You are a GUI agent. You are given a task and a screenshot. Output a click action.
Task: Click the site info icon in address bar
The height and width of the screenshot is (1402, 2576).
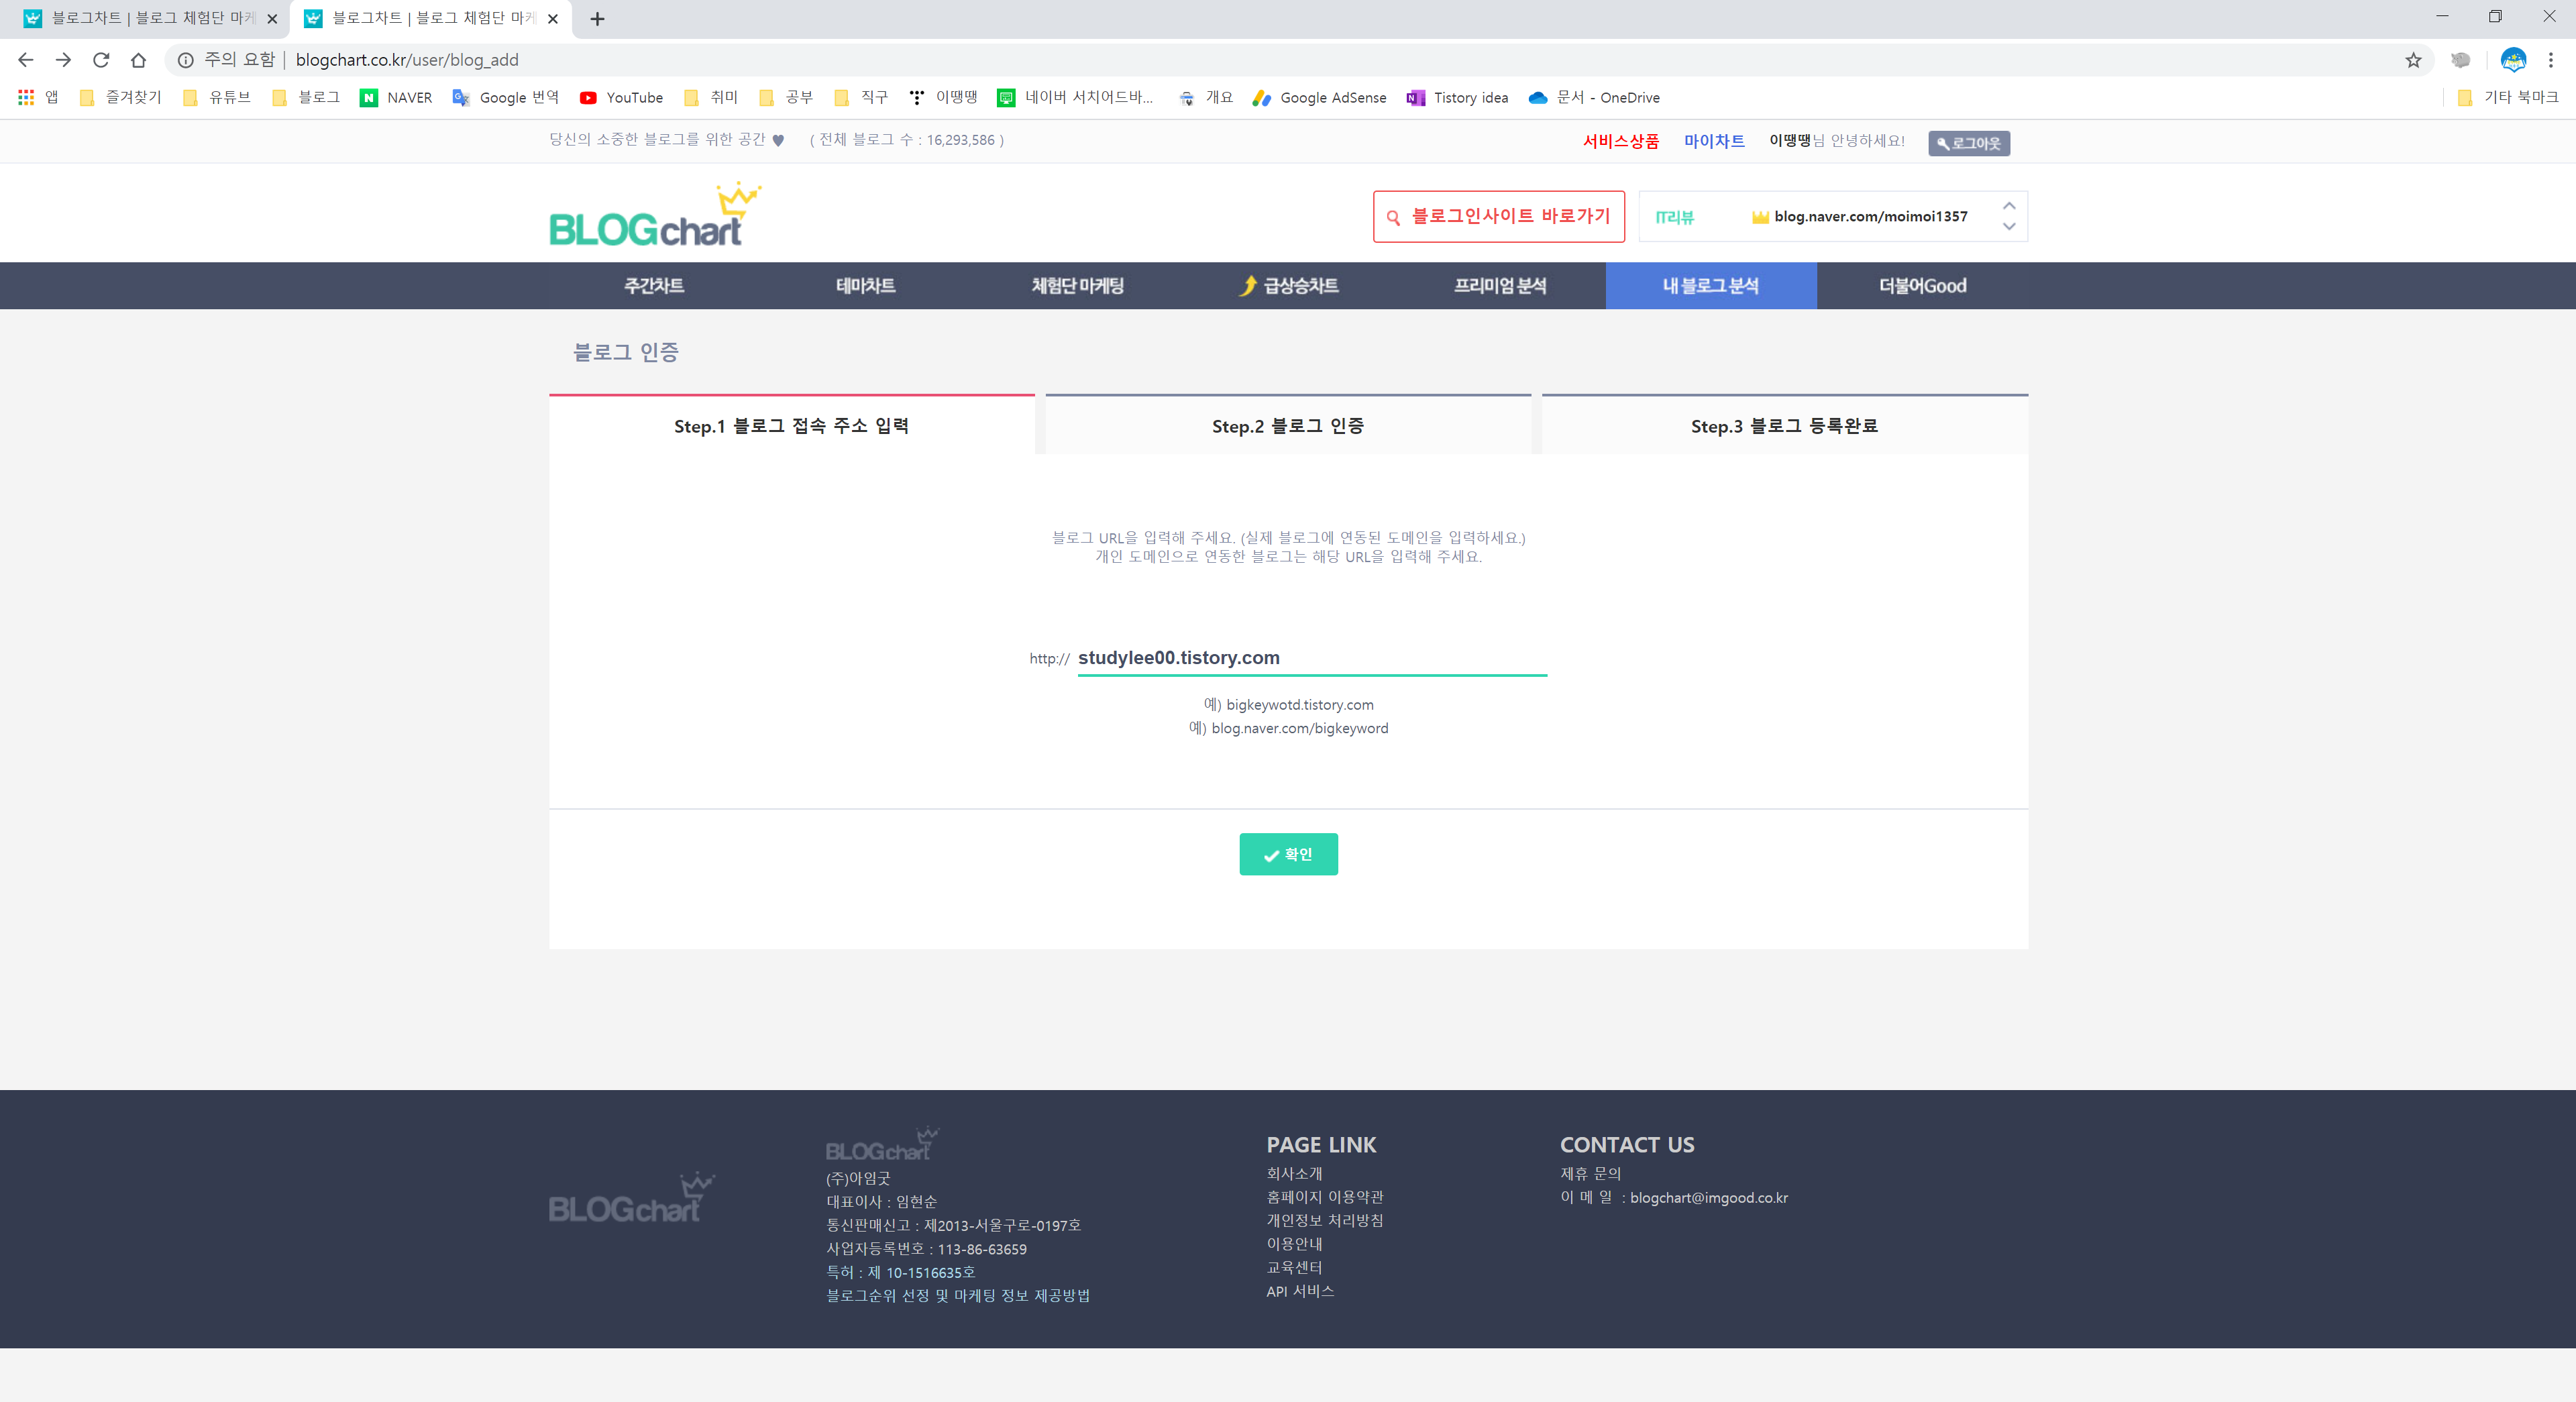[186, 60]
